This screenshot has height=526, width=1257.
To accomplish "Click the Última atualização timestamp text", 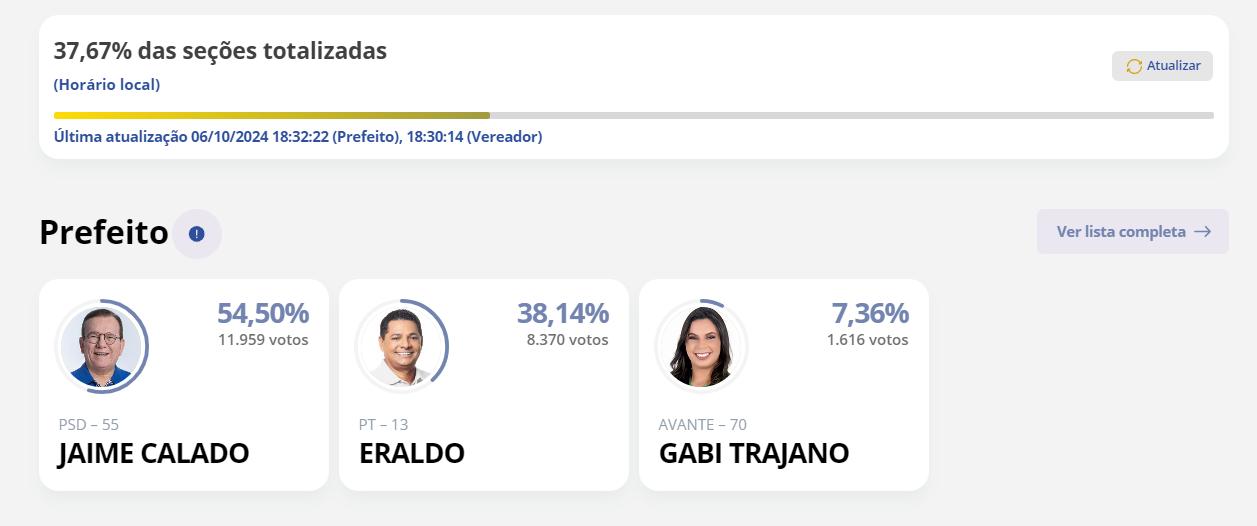I will coord(298,137).
